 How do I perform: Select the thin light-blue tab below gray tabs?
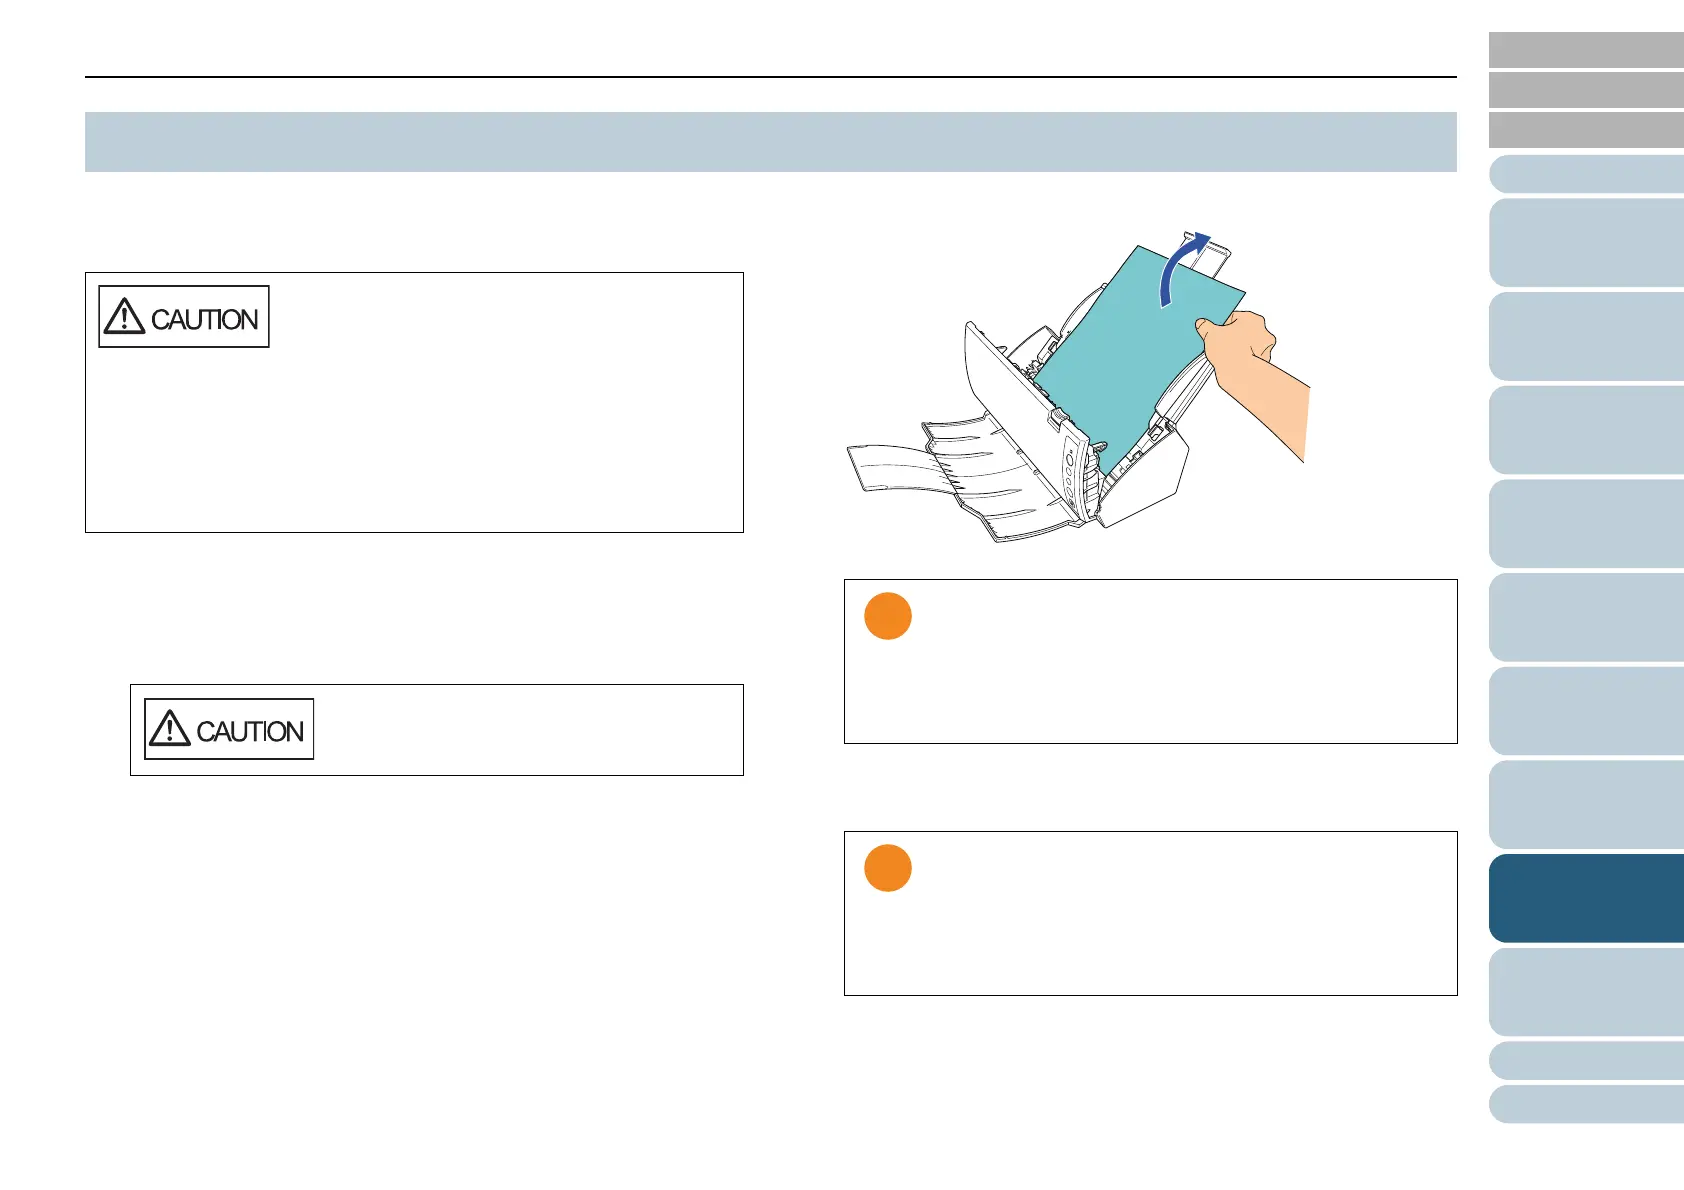point(1586,174)
